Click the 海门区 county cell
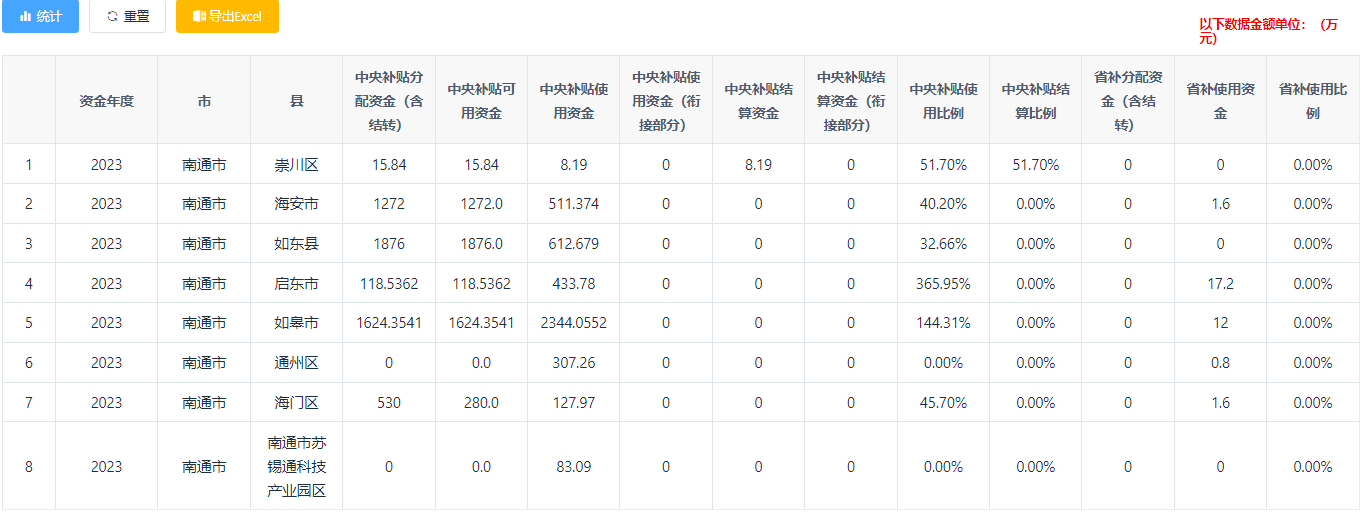The width and height of the screenshot is (1364, 513). pyautogui.click(x=296, y=403)
